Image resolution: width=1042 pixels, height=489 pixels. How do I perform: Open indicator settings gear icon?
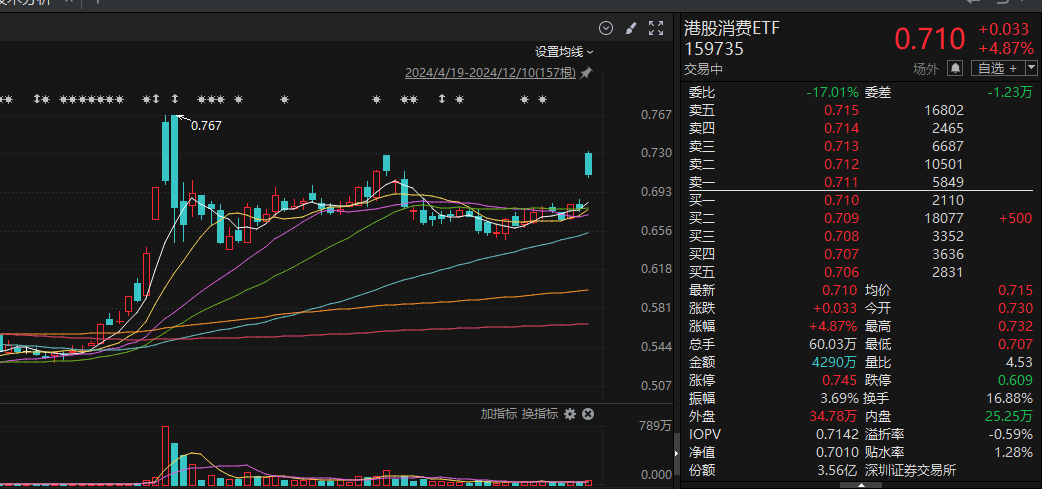pos(570,414)
